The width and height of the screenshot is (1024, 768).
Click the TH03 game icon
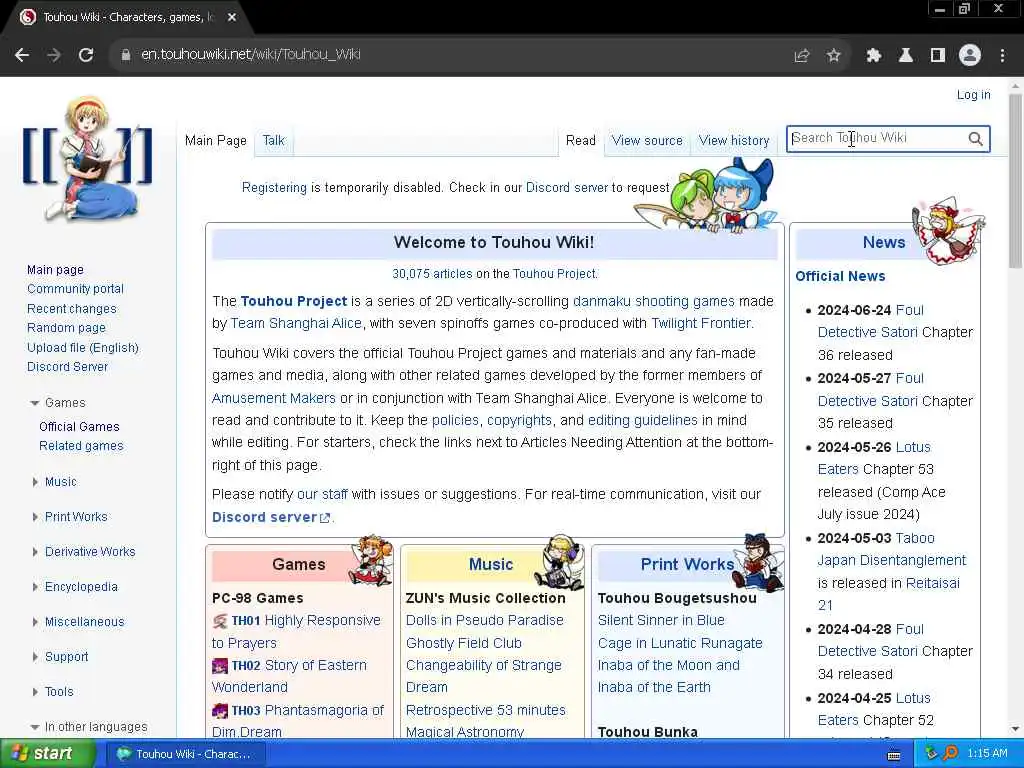click(220, 711)
